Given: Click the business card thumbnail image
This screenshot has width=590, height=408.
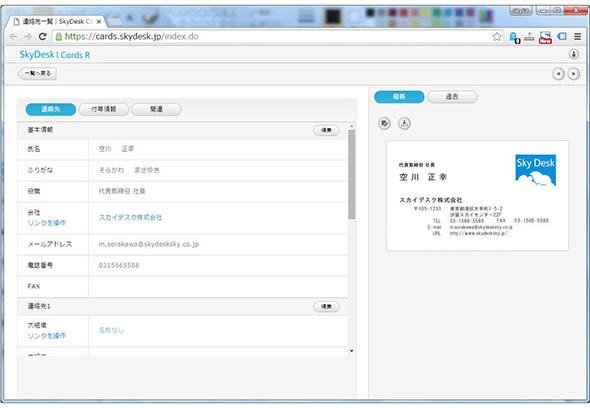Looking at the screenshot, I should [477, 196].
